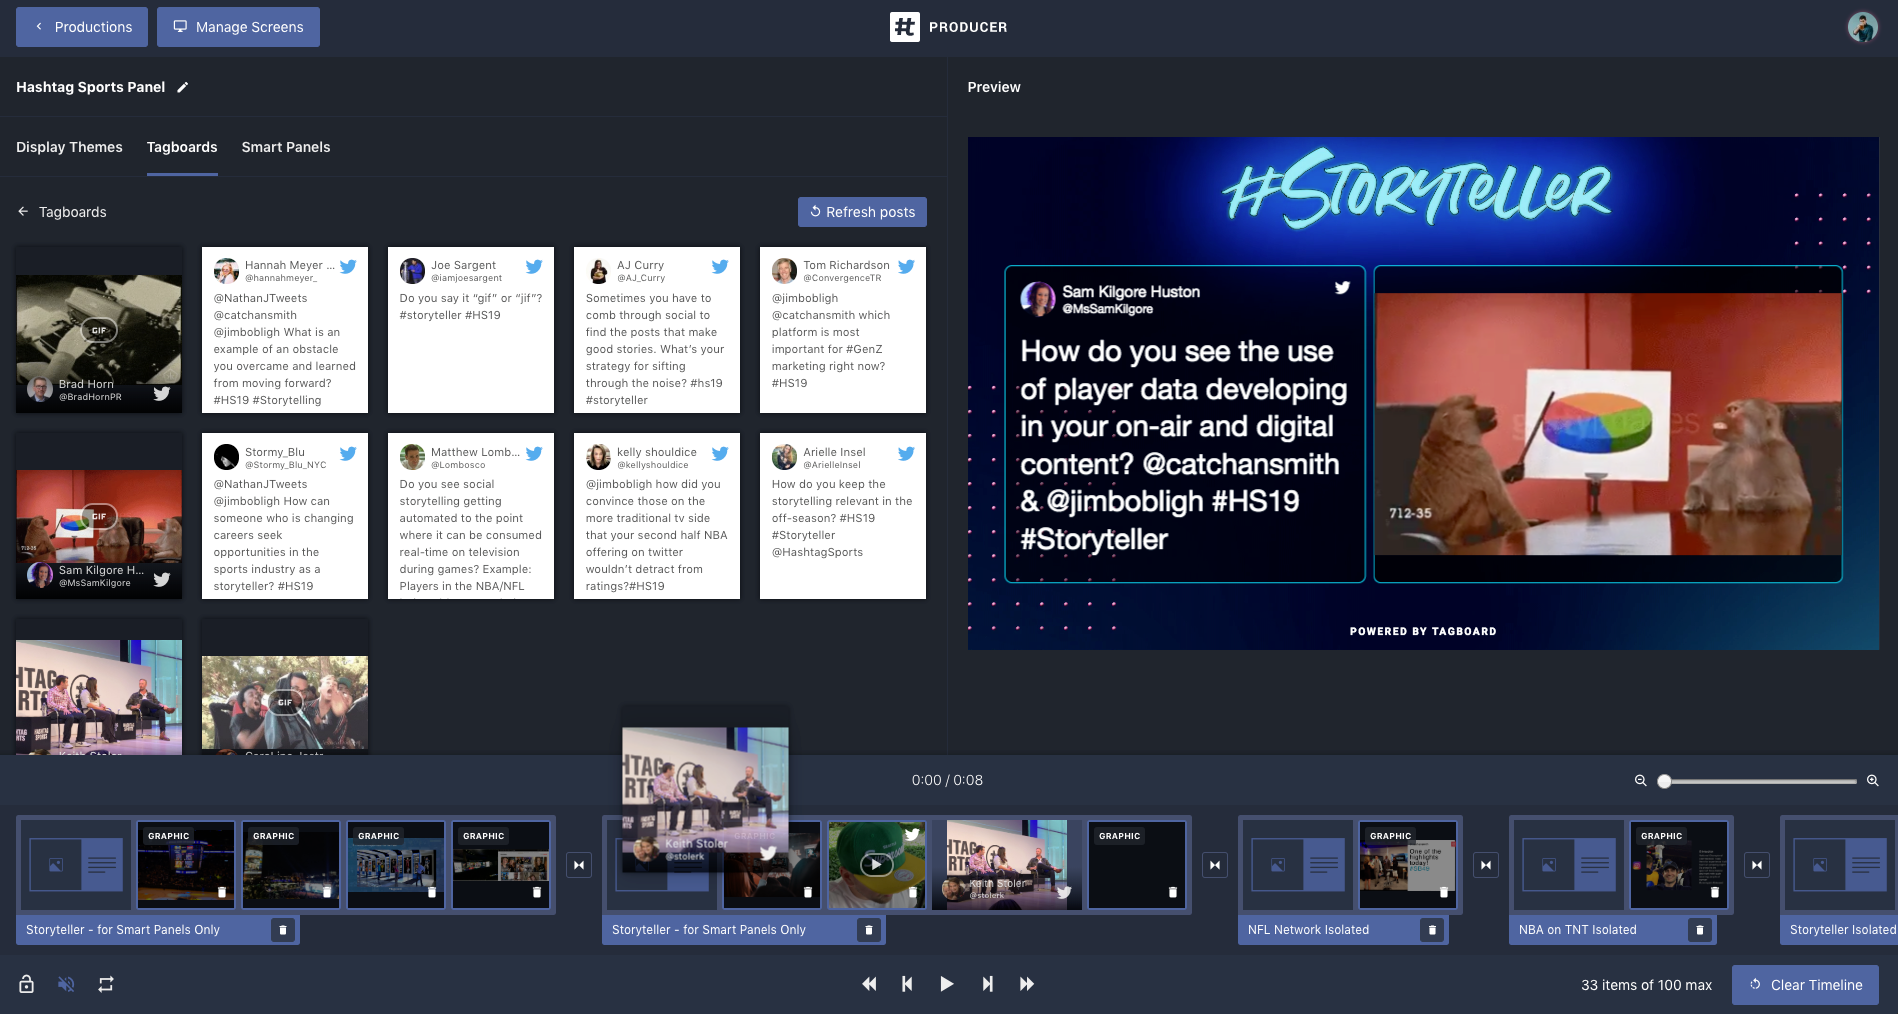
Task: Toggle timeline loop playback
Action: tap(106, 984)
